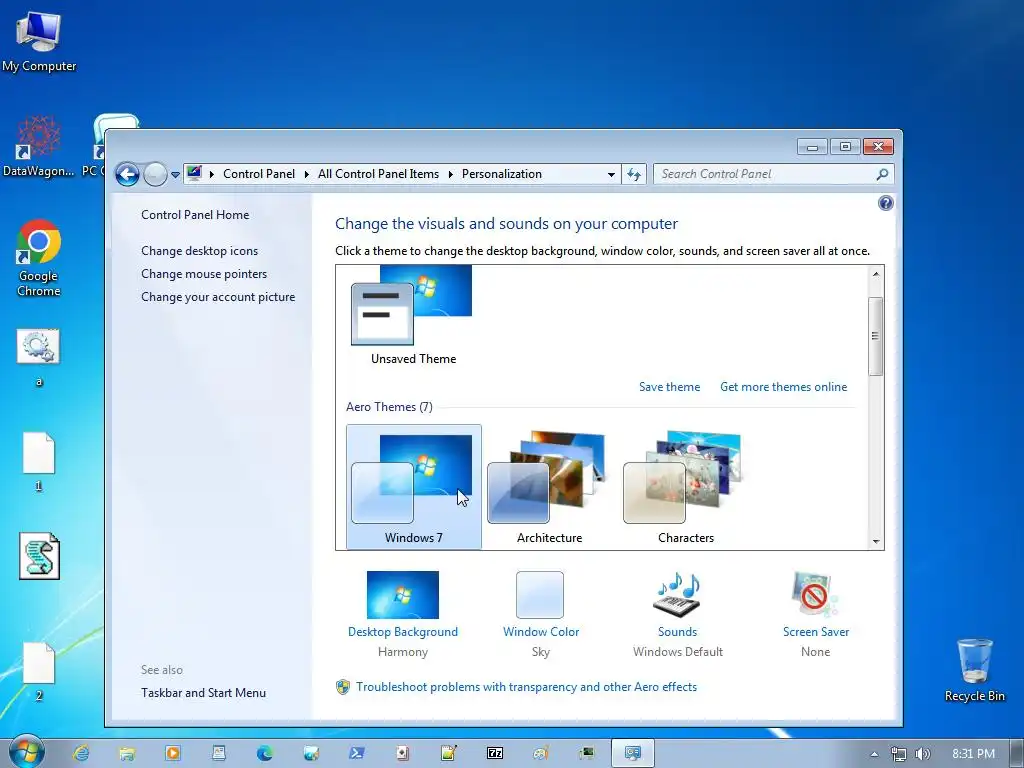Viewport: 1024px width, 768px height.
Task: Launch Microsoft Edge from the taskbar
Action: coord(264,753)
